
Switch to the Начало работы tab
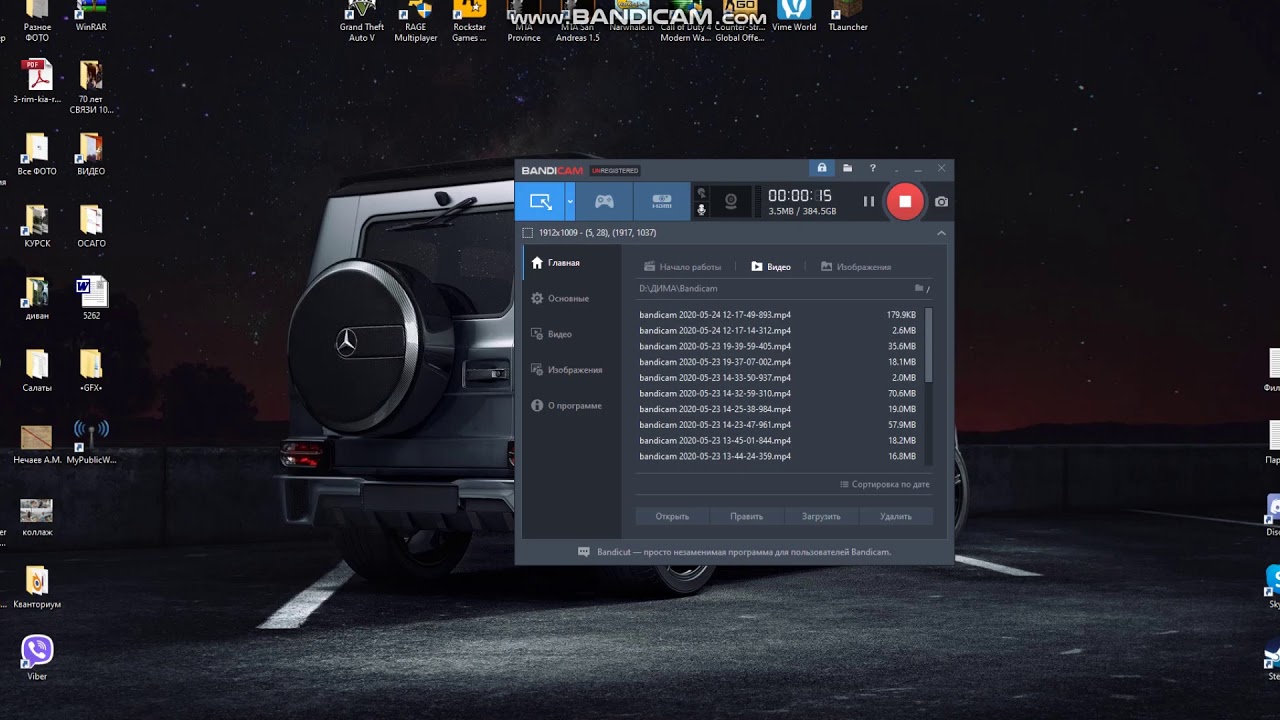(x=683, y=267)
